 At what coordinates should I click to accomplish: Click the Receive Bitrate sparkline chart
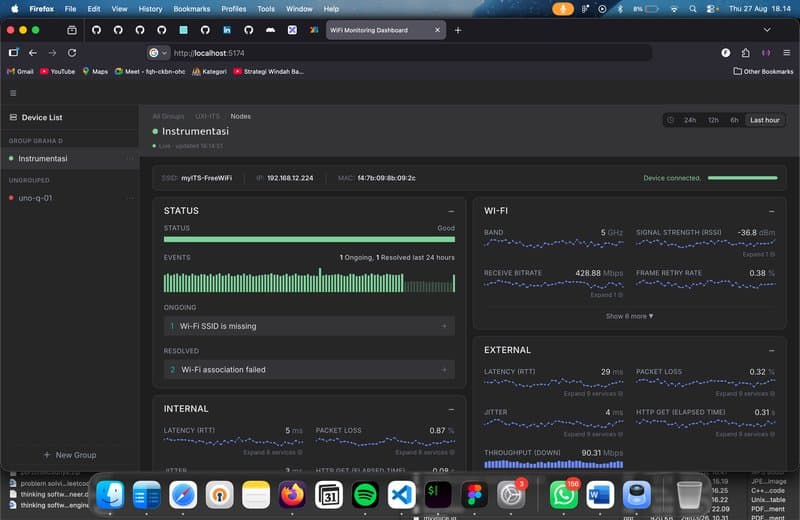click(554, 284)
